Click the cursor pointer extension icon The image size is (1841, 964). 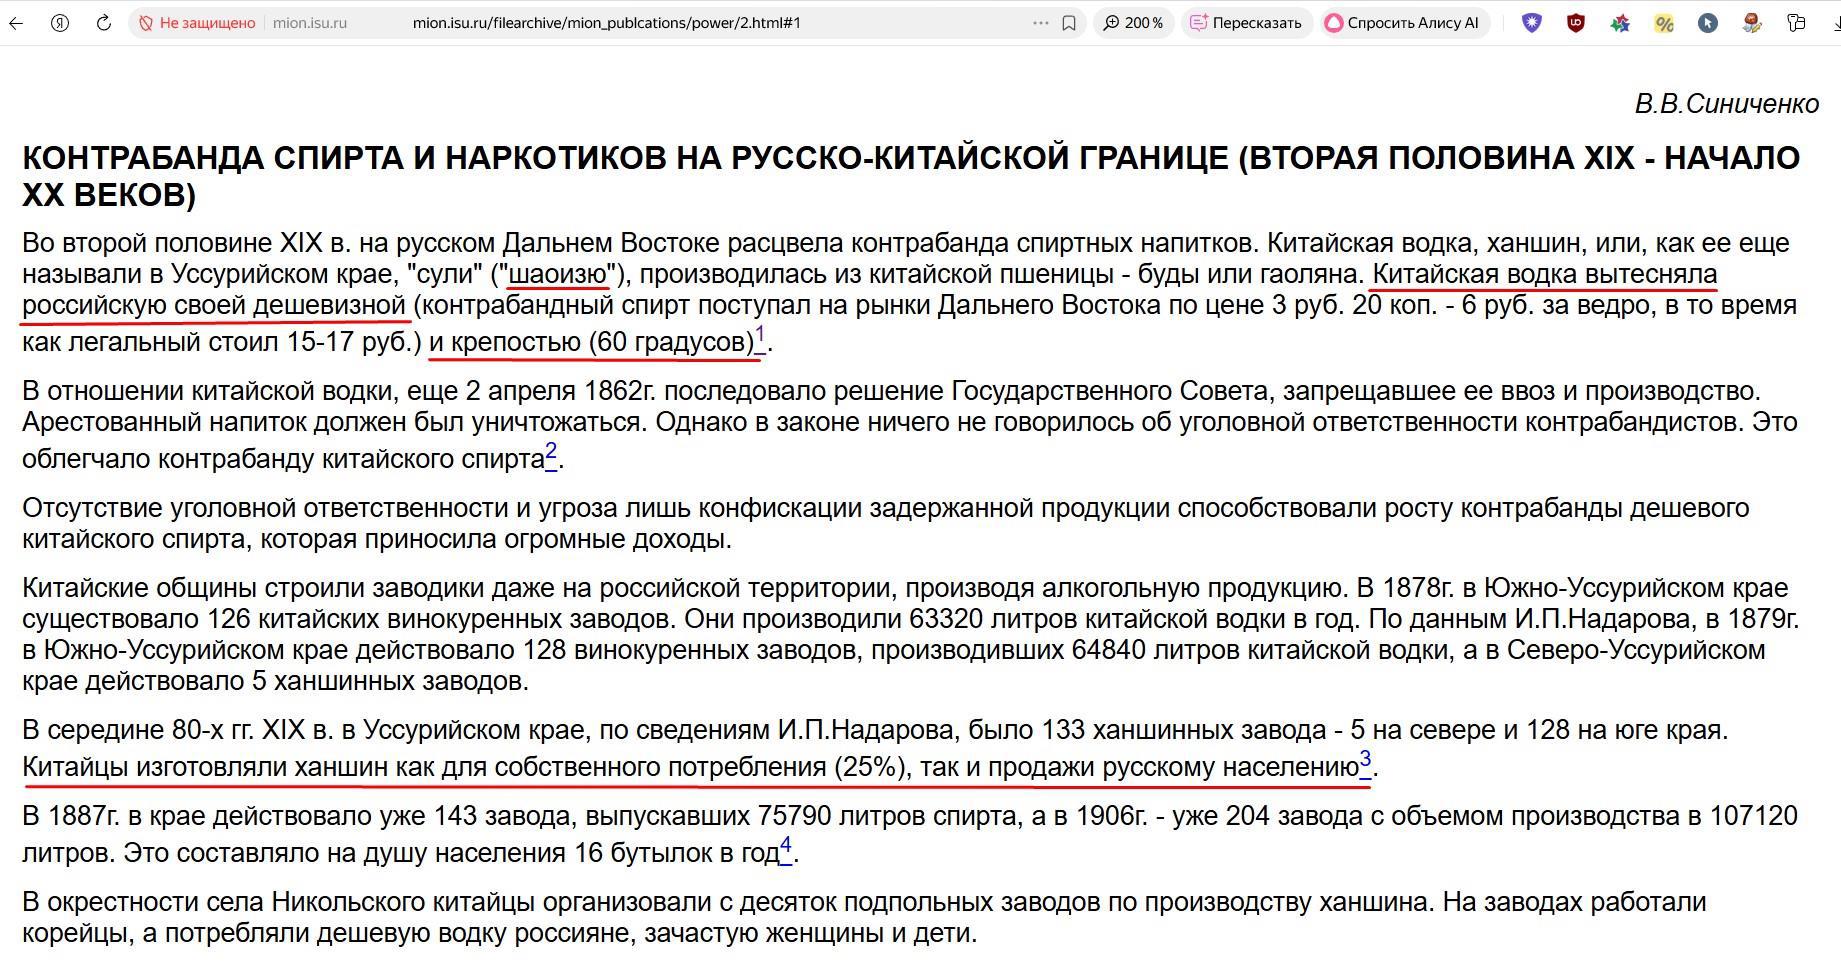coord(1708,23)
